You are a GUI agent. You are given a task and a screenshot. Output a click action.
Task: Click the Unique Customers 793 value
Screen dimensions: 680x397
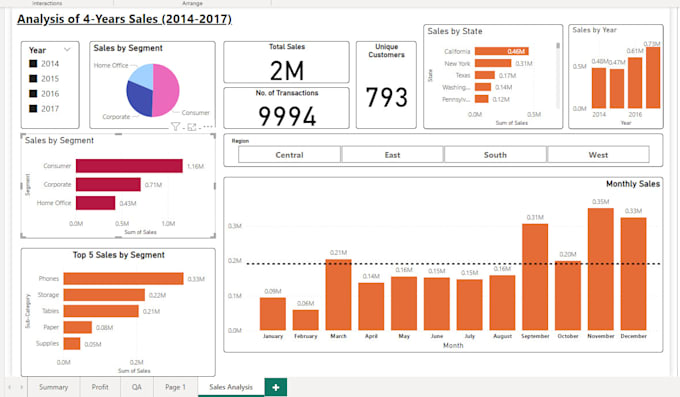click(x=386, y=97)
